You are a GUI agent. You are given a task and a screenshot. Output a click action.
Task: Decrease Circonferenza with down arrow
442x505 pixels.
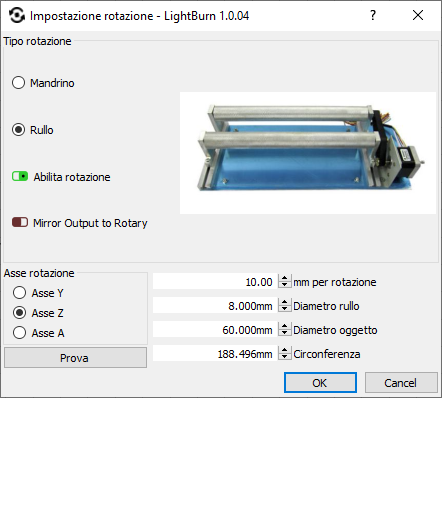tap(284, 358)
